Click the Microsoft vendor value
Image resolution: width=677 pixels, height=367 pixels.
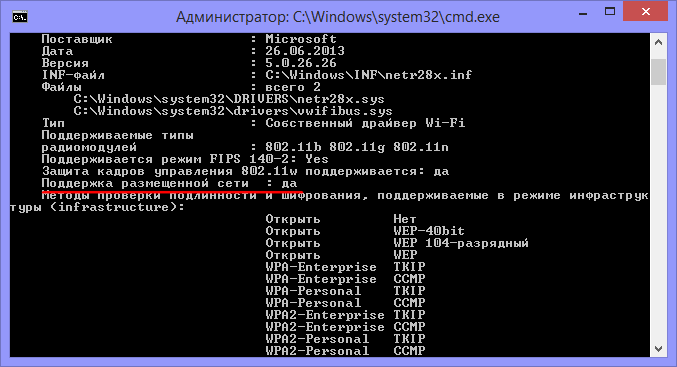[301, 39]
